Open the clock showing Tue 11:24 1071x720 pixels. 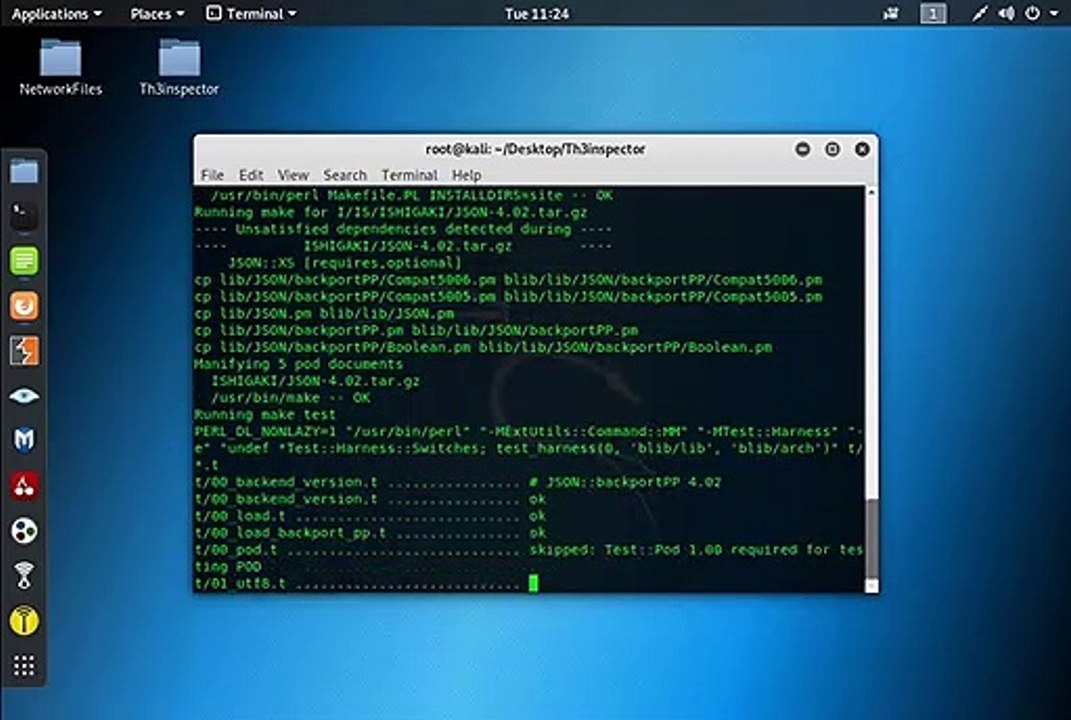coord(537,14)
